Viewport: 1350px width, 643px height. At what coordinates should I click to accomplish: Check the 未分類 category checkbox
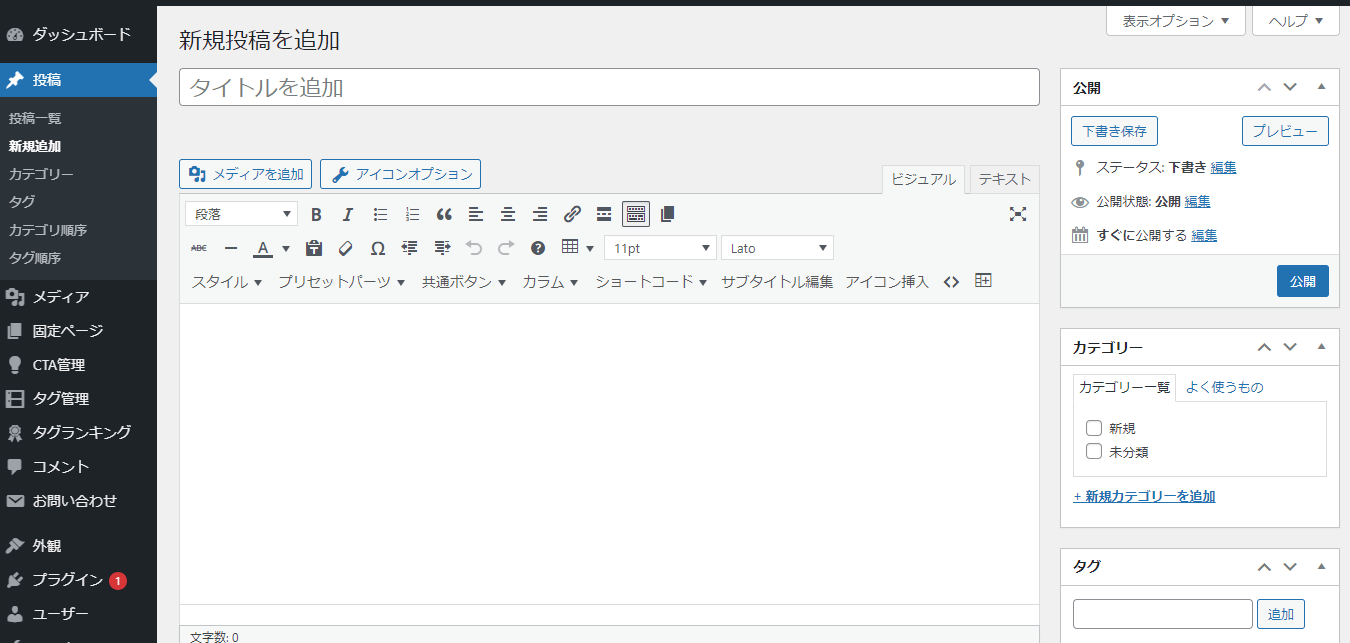[1093, 451]
